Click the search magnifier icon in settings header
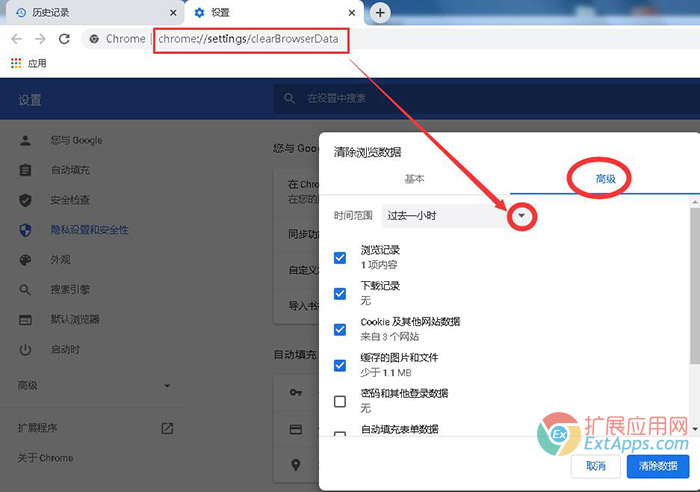 click(x=289, y=98)
